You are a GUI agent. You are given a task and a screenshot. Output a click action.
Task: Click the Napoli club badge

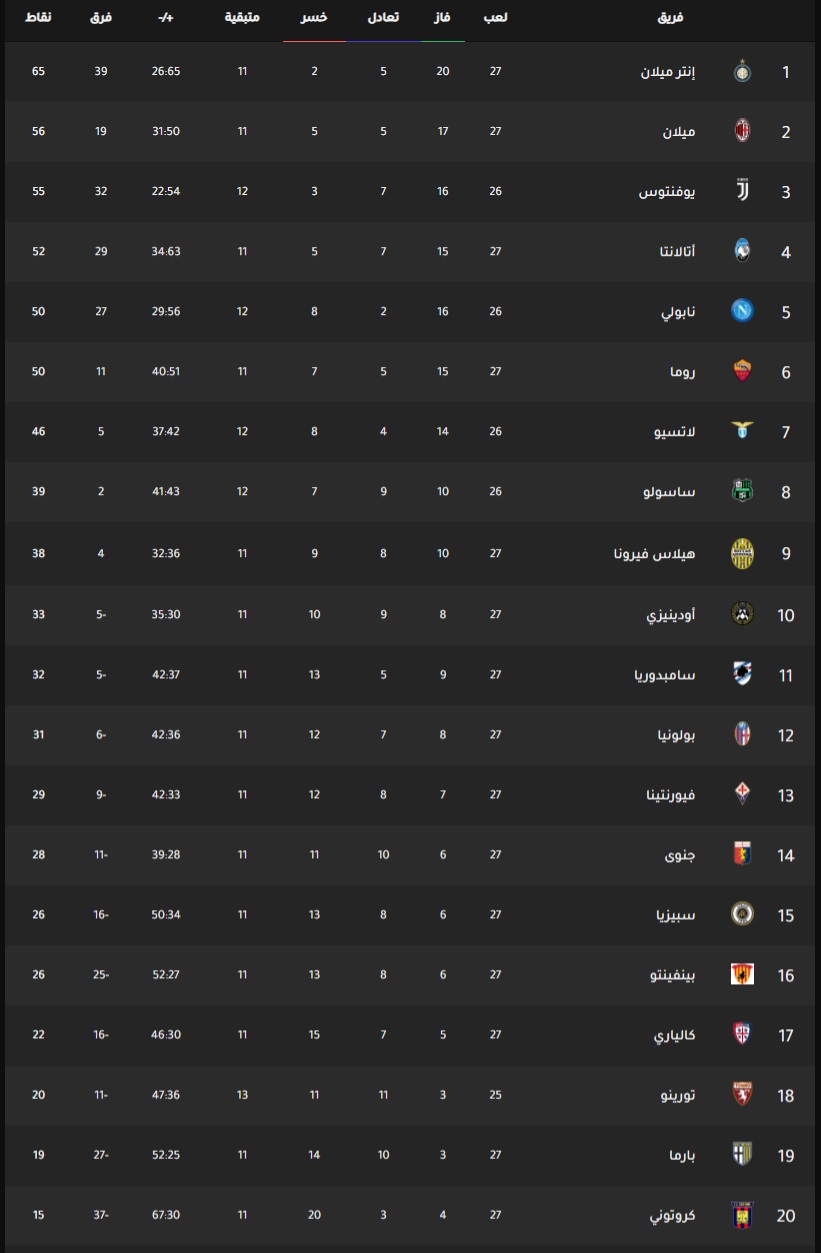pyautogui.click(x=742, y=312)
